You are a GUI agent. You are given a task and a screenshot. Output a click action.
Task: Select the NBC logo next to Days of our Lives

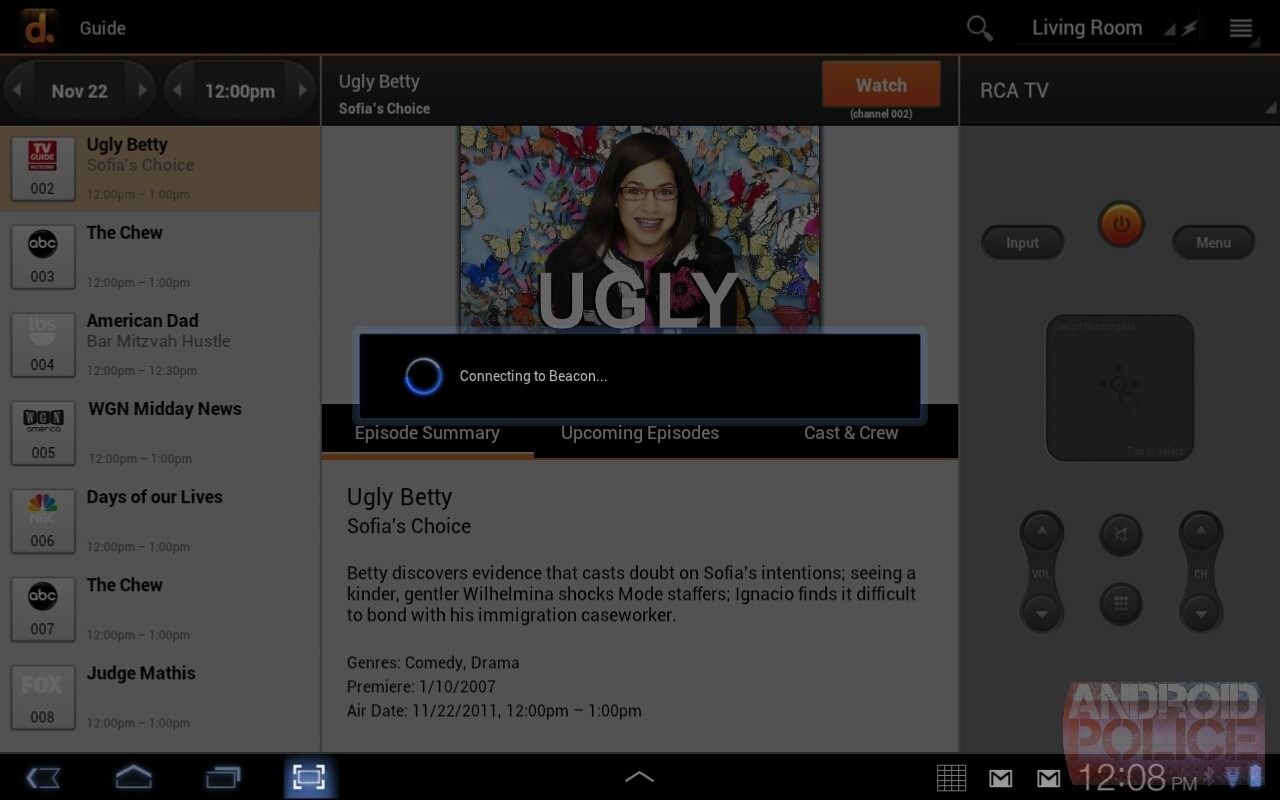click(x=43, y=520)
